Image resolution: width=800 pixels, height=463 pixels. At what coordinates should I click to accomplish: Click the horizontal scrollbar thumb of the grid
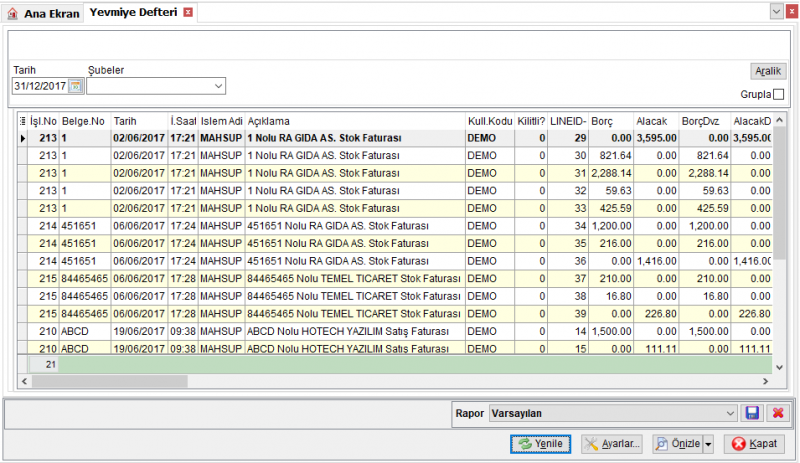pyautogui.click(x=110, y=381)
